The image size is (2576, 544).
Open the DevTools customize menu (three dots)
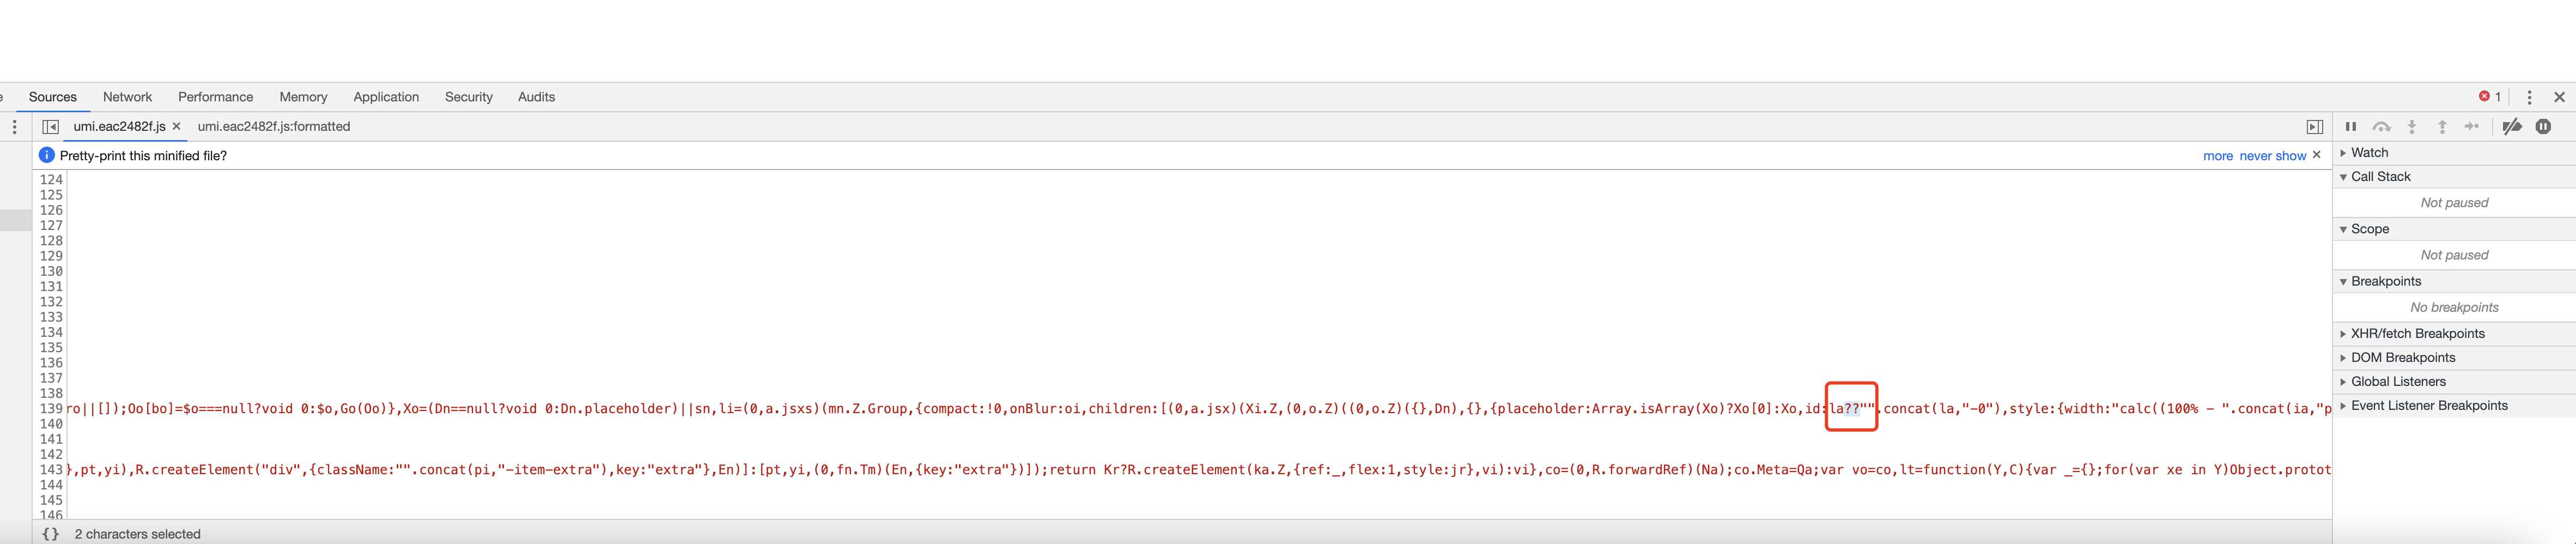(2530, 96)
